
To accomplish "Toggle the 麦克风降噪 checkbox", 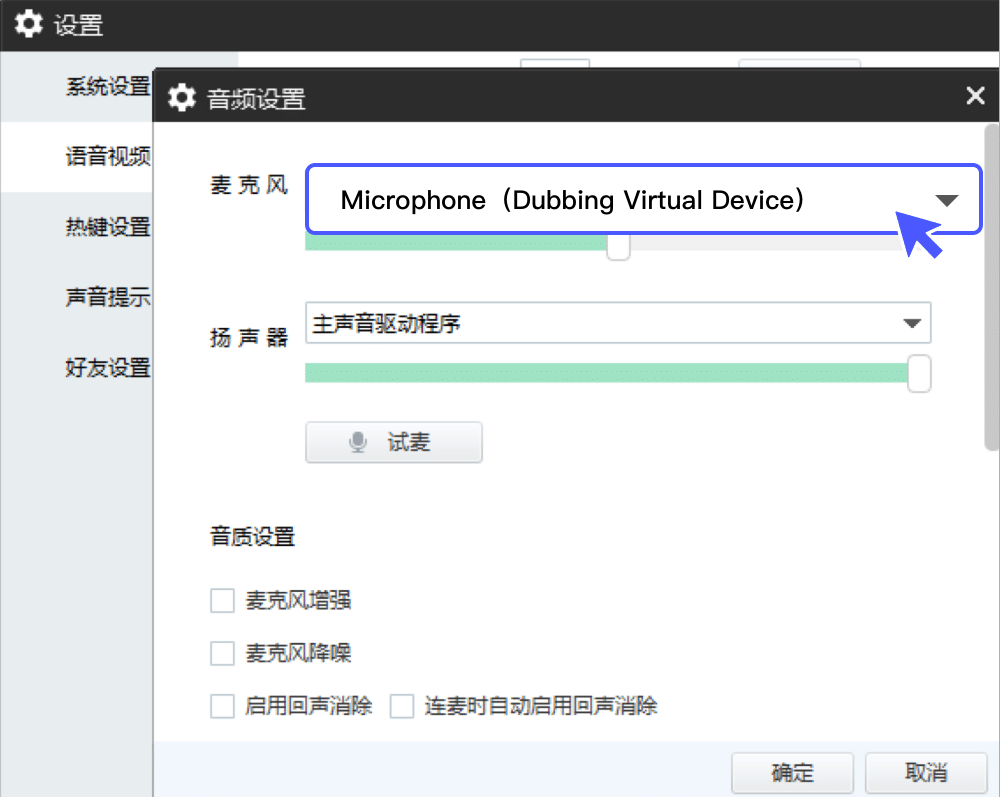I will 222,654.
